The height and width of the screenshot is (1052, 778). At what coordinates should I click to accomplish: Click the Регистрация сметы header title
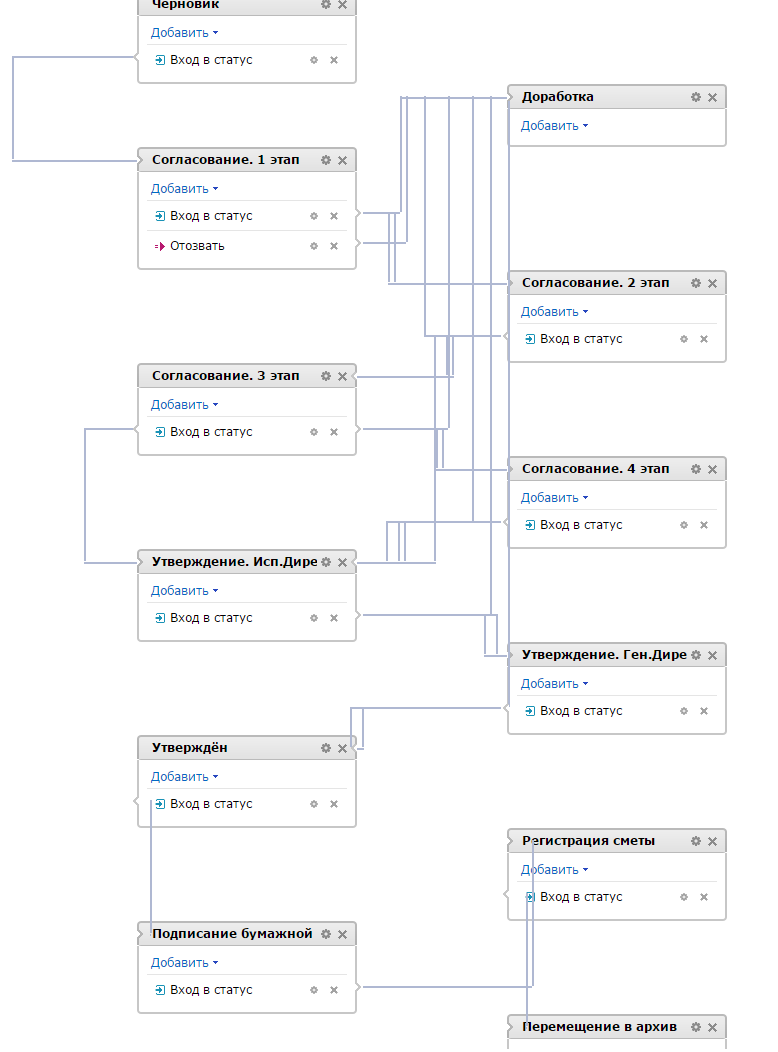pyautogui.click(x=588, y=841)
